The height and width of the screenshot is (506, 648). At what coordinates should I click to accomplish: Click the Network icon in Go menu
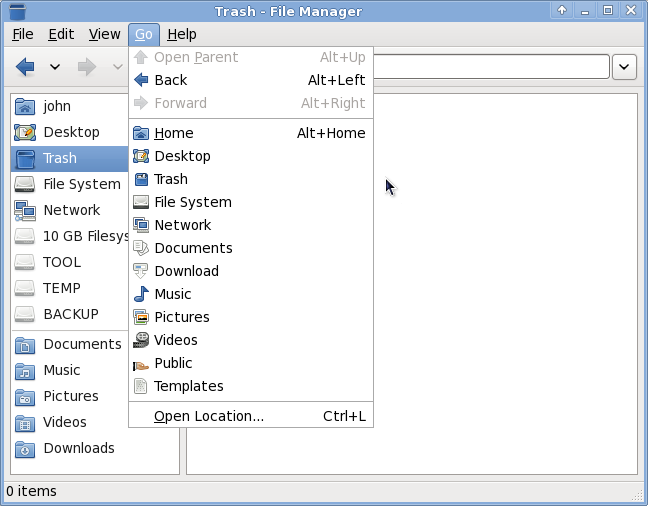click(141, 225)
